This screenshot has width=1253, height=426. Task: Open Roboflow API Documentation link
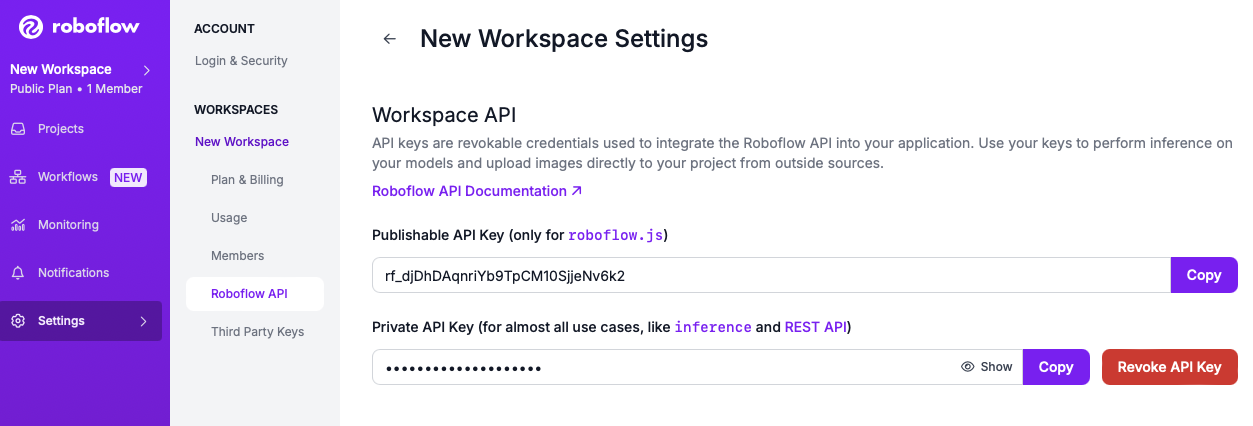[477, 191]
